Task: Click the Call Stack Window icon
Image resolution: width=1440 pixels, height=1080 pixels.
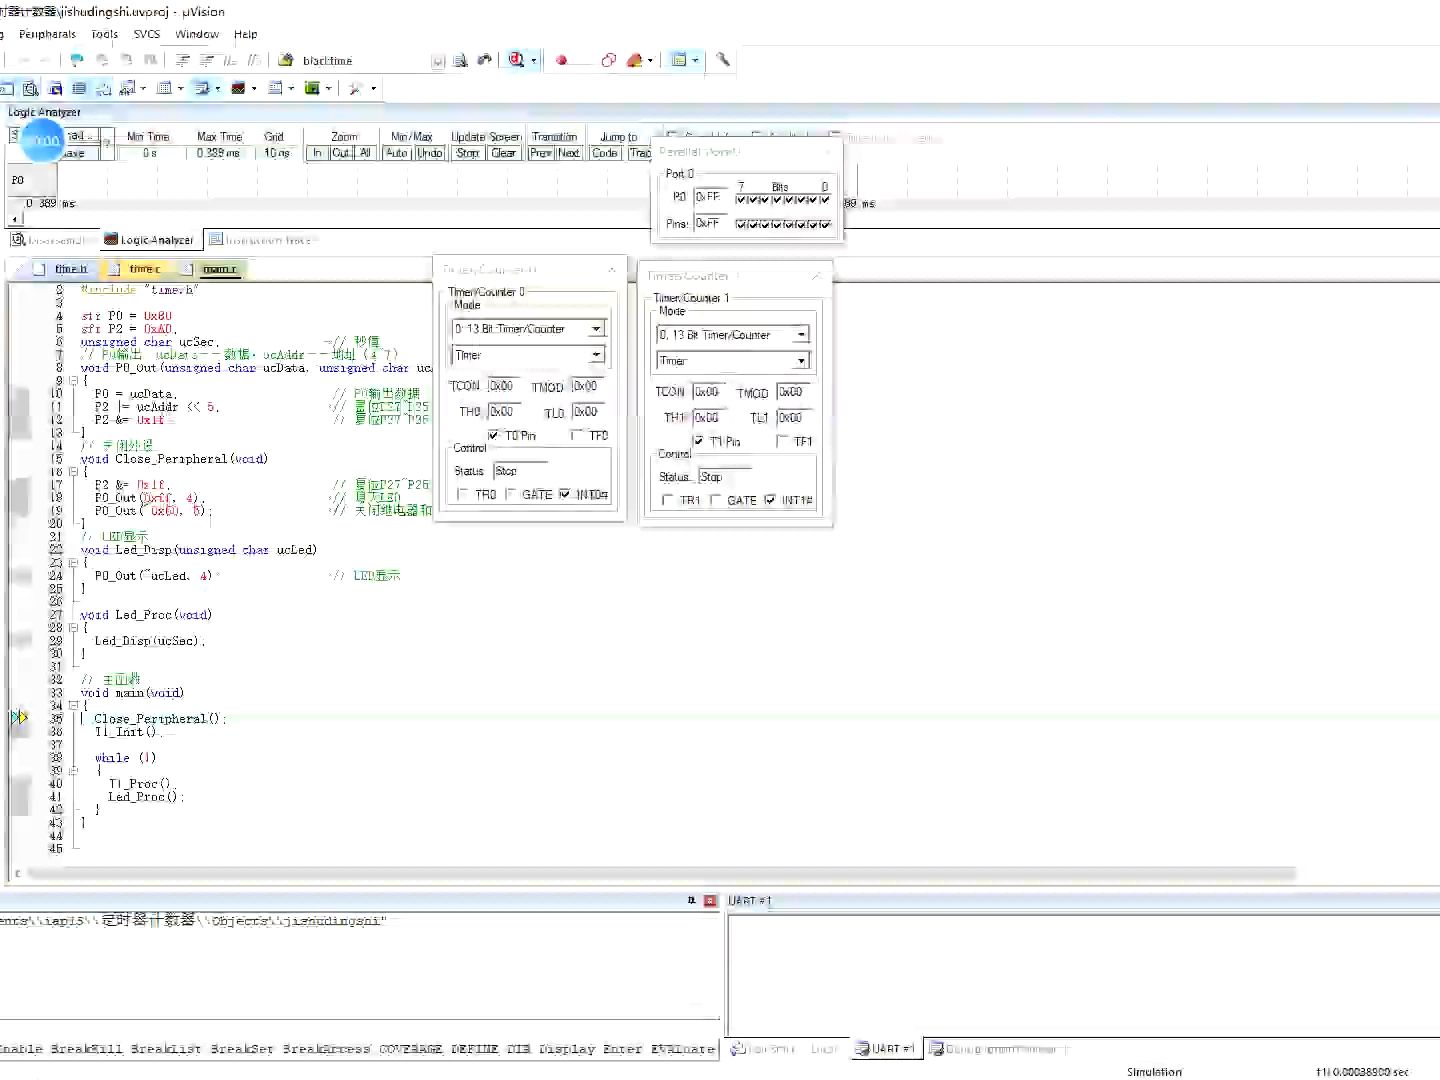Action: (x=103, y=88)
